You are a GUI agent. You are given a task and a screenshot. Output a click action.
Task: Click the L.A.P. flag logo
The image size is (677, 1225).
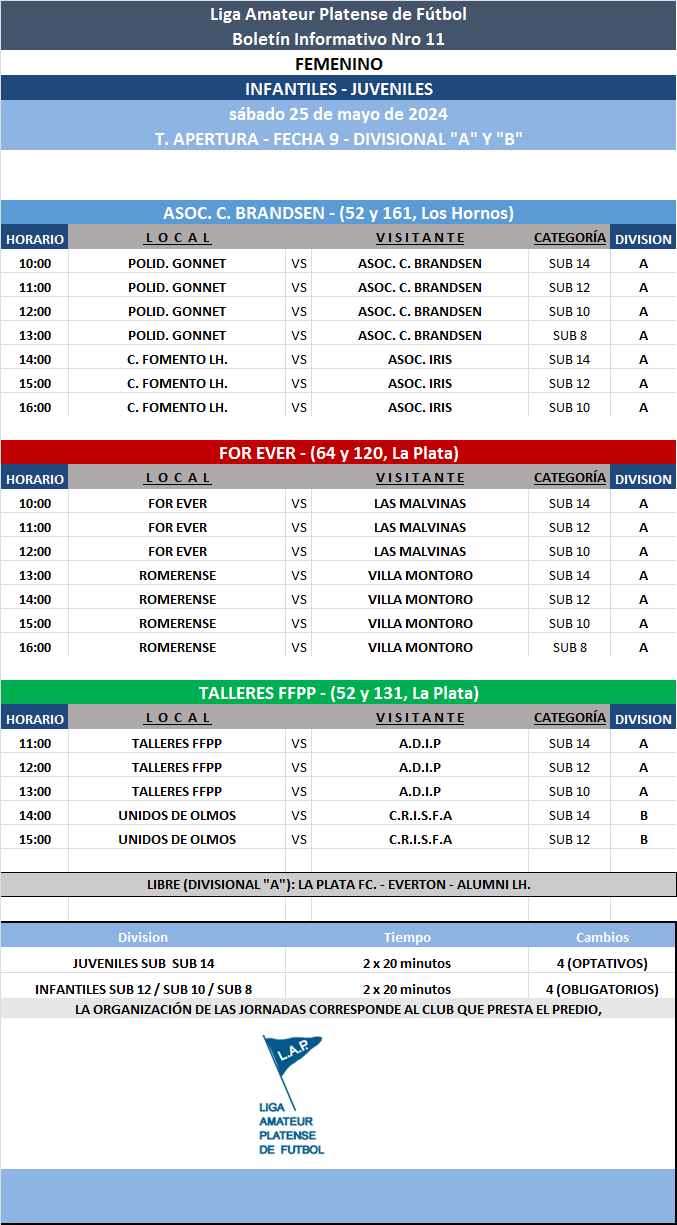[292, 1096]
